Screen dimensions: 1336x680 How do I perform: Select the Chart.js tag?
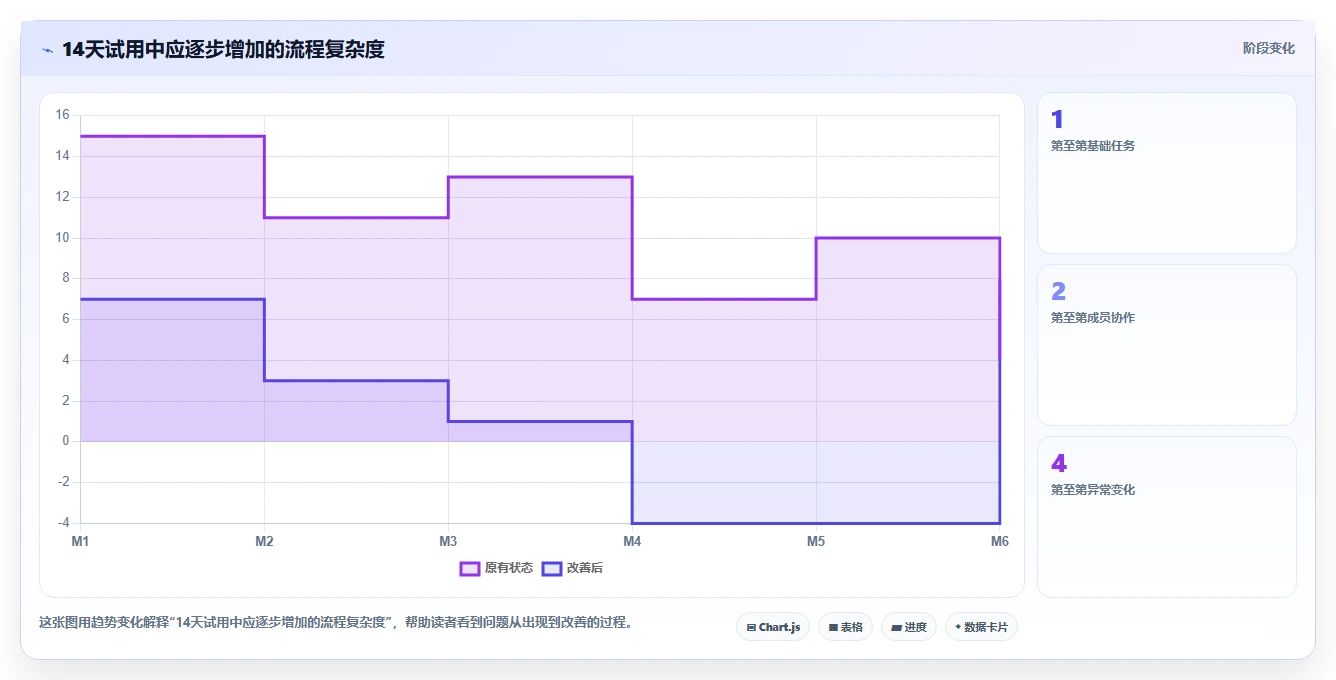tap(773, 627)
